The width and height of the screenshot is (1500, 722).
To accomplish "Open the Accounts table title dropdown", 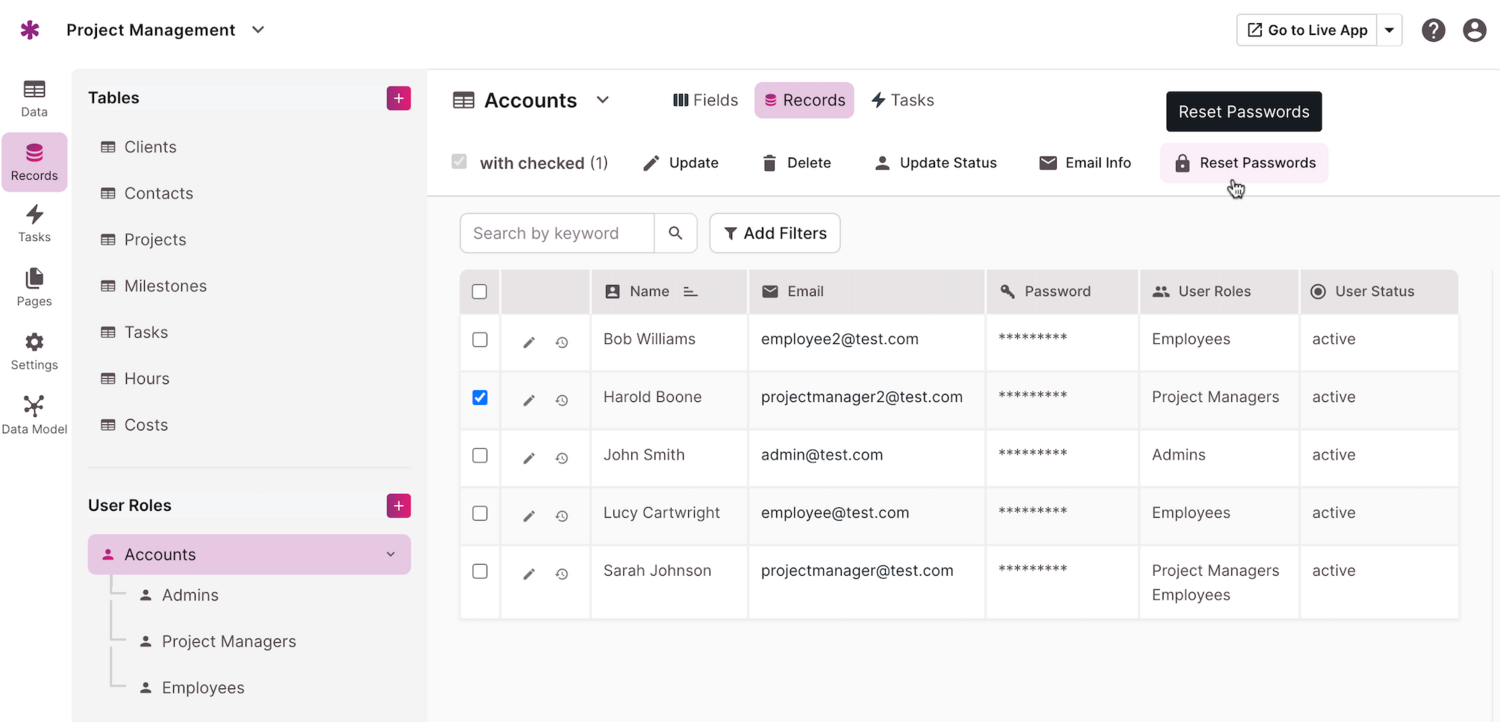I will click(602, 100).
